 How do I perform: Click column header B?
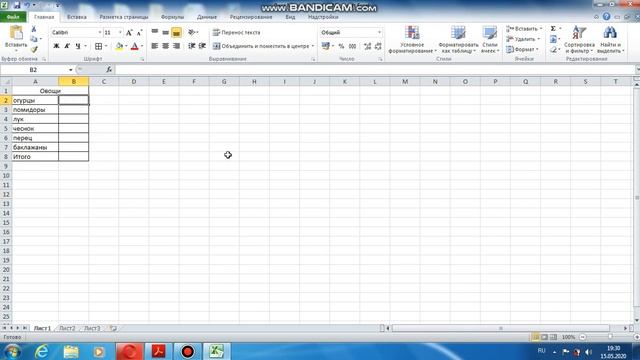tap(73, 82)
